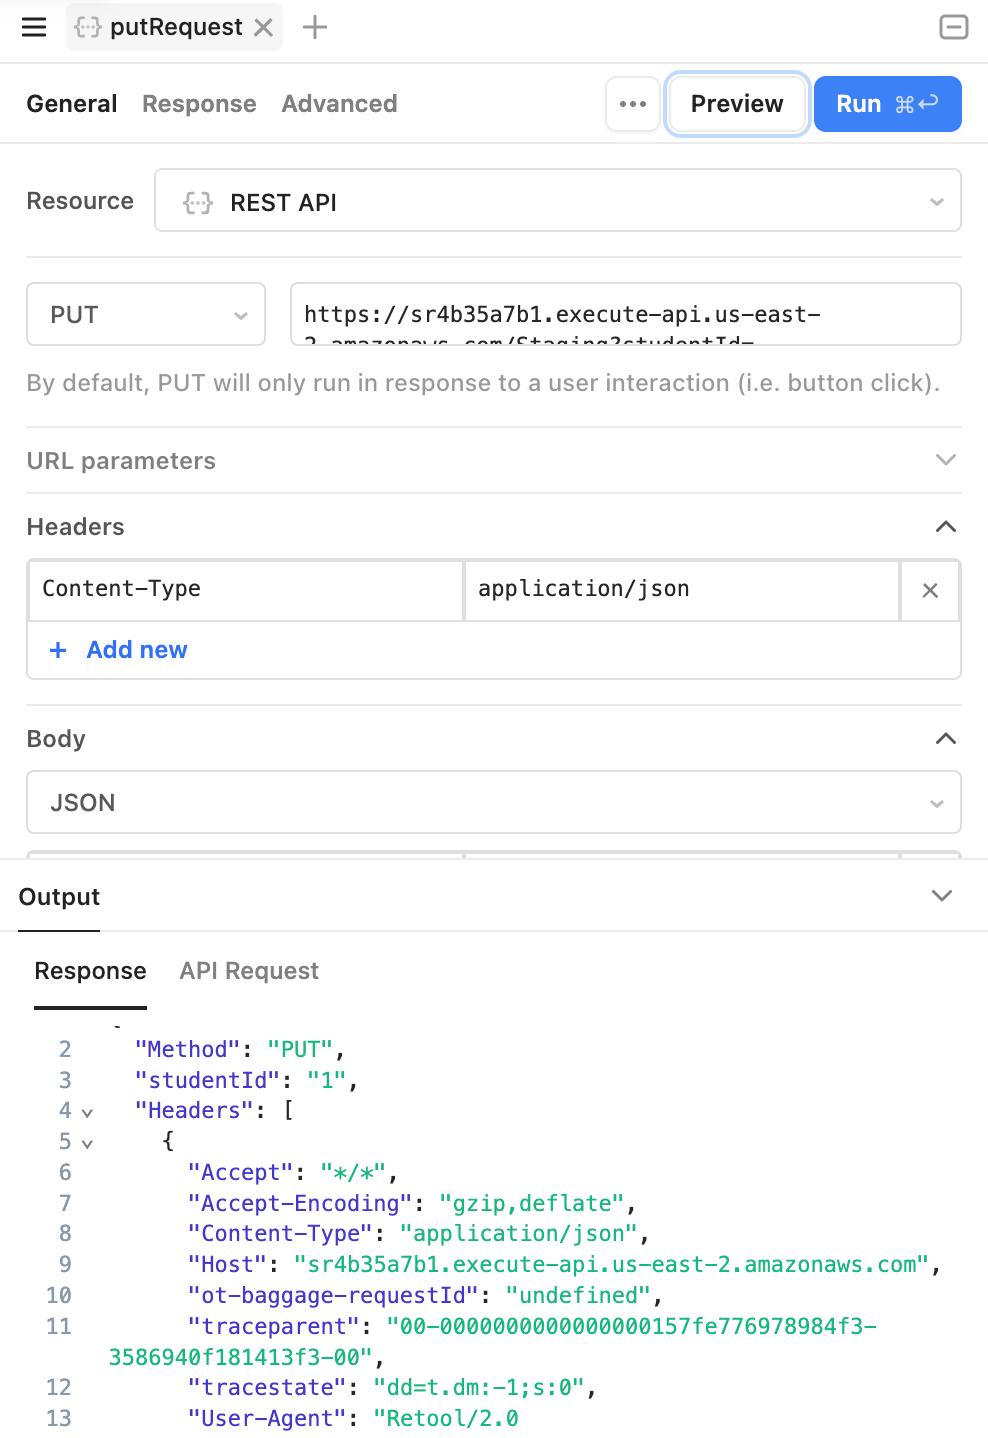Run the putRequest query
Screen dimensions: 988x1438
pyautogui.click(x=888, y=104)
